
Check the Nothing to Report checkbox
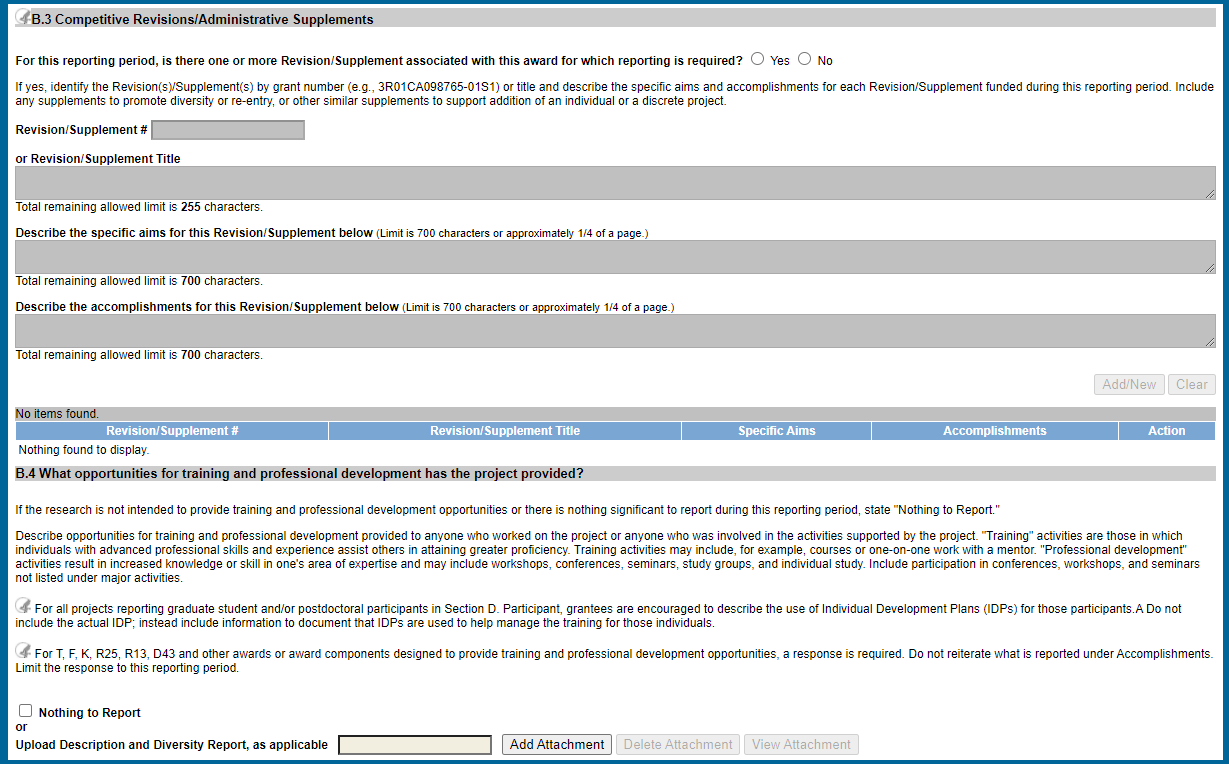[26, 710]
